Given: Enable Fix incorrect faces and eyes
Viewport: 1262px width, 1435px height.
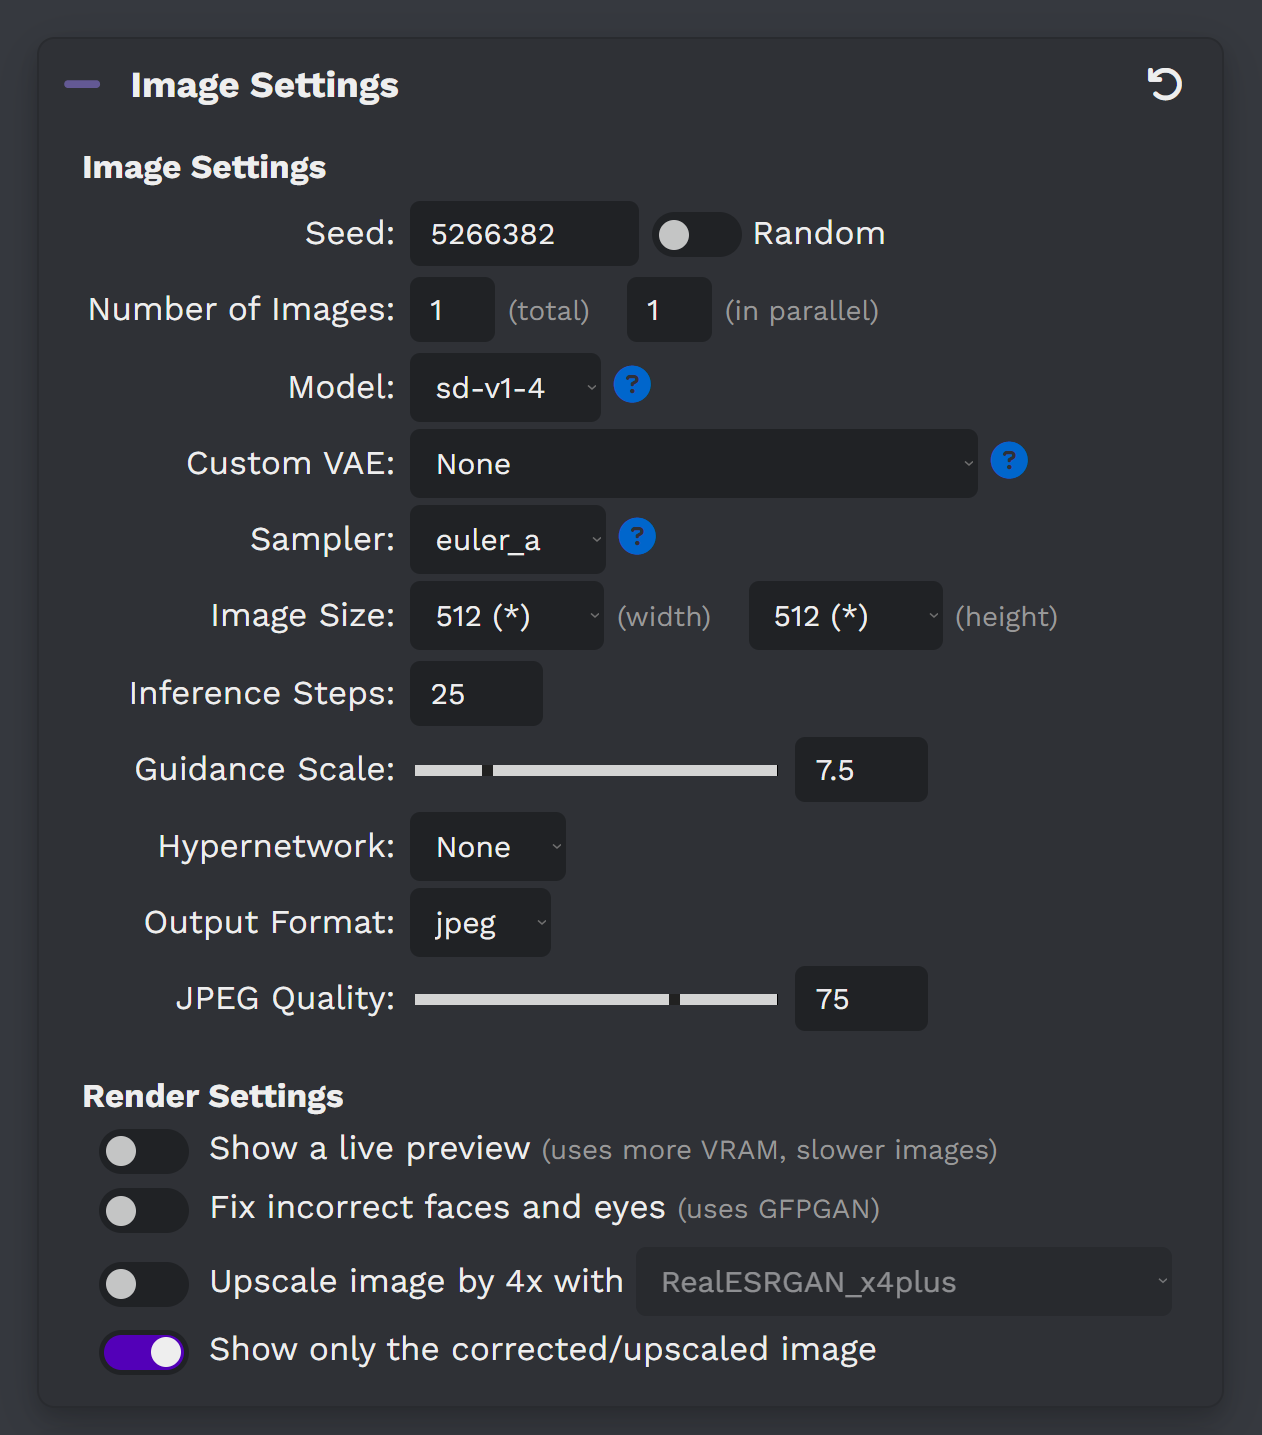Looking at the screenshot, I should [144, 1211].
